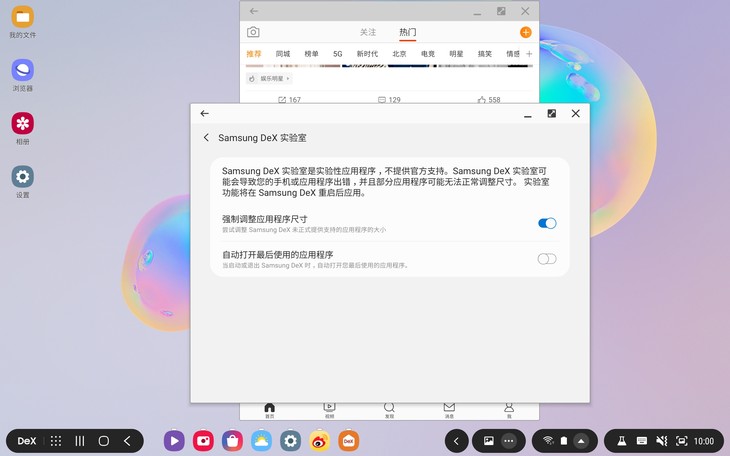Open the on-screen keyboard icon

point(642,441)
